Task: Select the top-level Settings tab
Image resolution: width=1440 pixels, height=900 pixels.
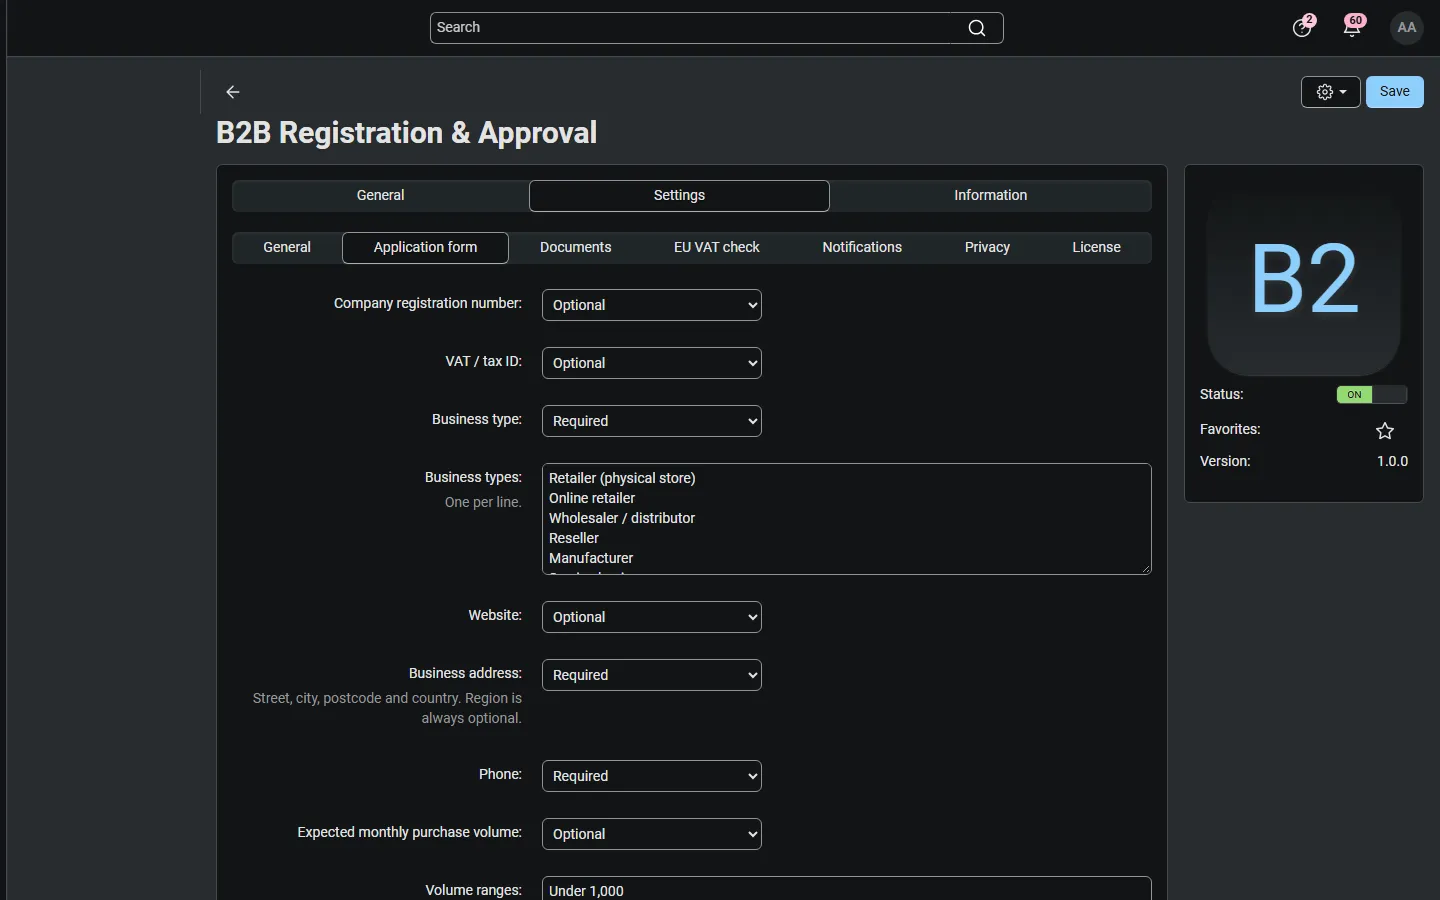Action: pos(679,196)
